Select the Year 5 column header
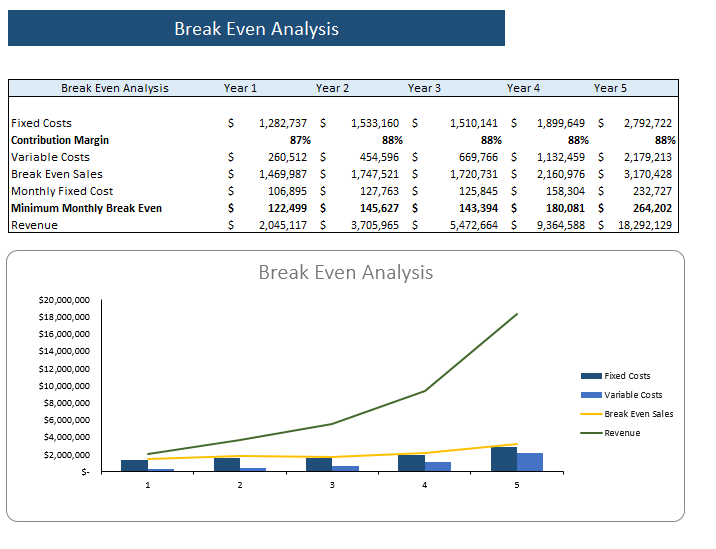 pos(610,88)
